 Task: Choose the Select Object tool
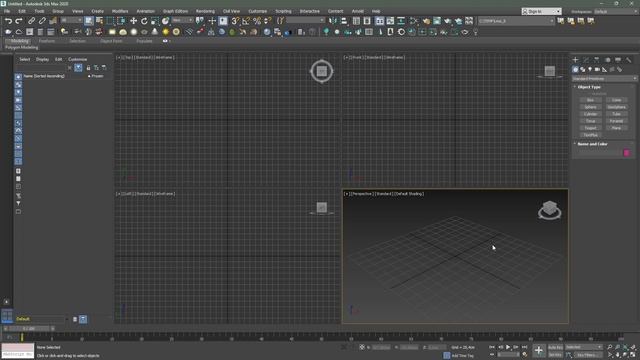[89, 21]
